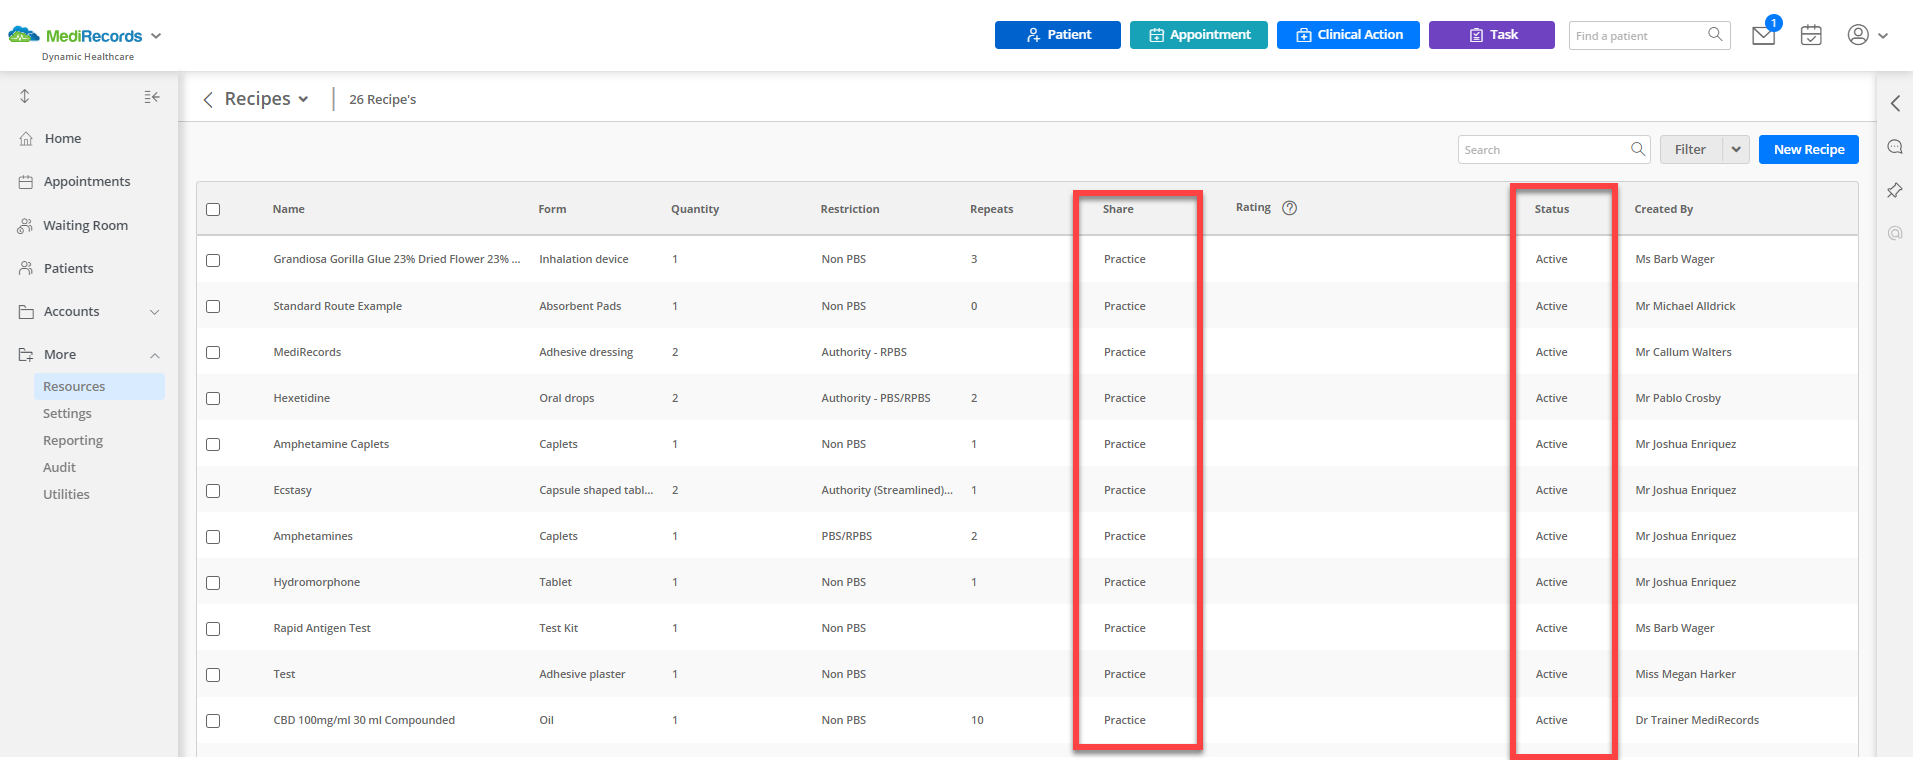Click the Accounts folder icon

pyautogui.click(x=26, y=312)
